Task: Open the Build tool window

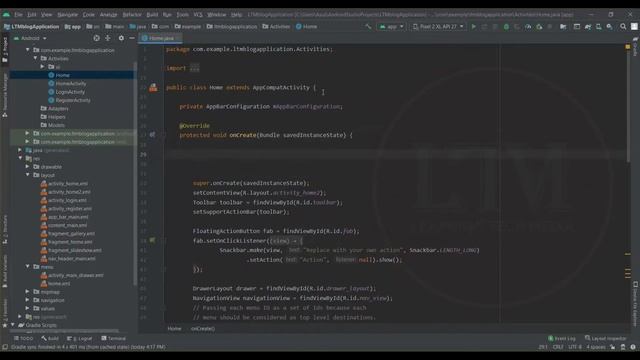Action: coord(50,338)
